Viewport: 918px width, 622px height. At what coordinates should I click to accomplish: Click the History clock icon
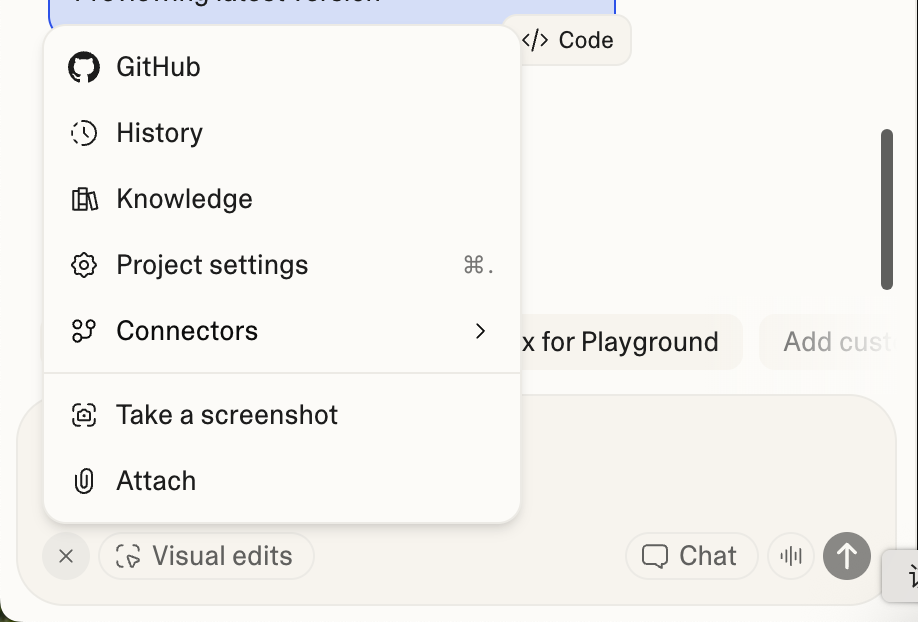pos(84,133)
